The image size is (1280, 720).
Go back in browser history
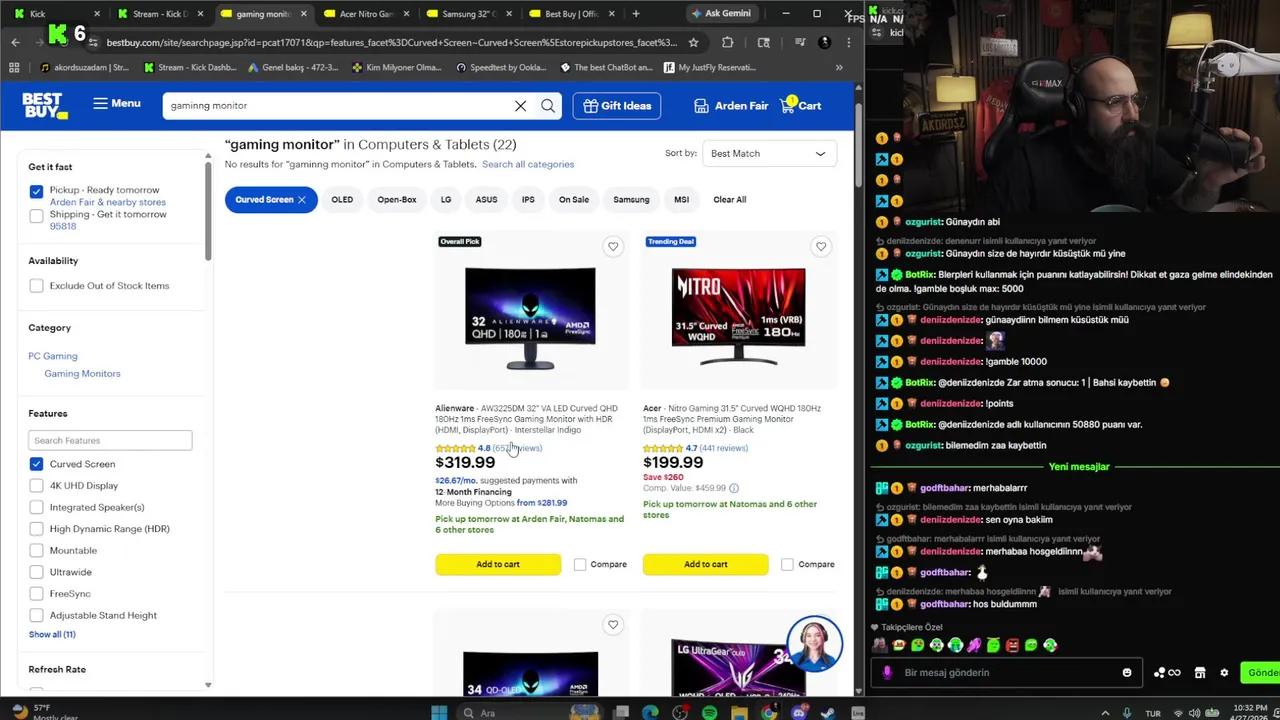point(15,42)
